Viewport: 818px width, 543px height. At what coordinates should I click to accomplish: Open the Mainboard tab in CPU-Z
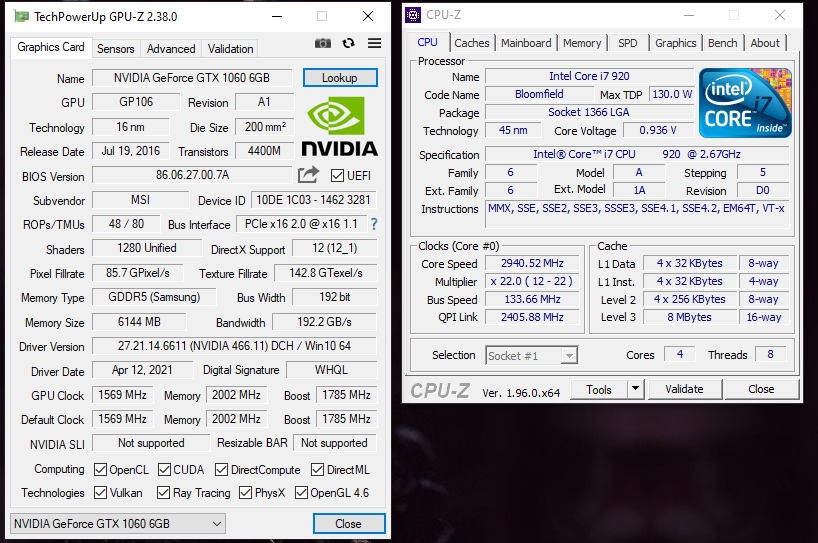click(x=526, y=43)
